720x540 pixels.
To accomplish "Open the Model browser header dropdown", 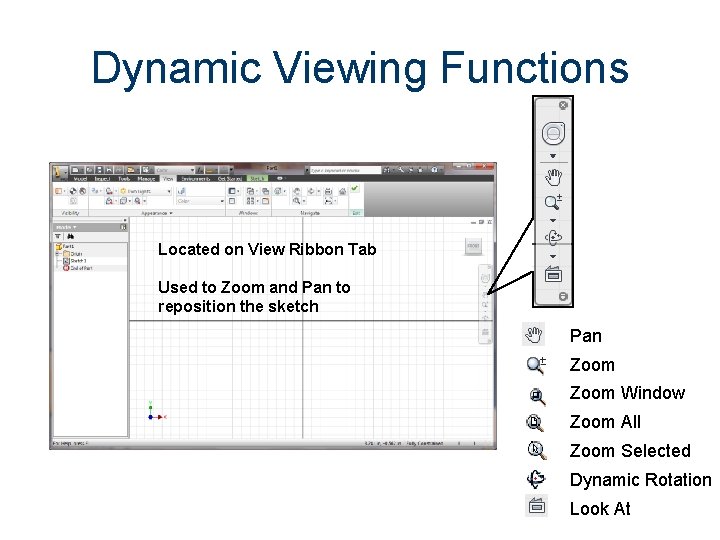I will 66,227.
